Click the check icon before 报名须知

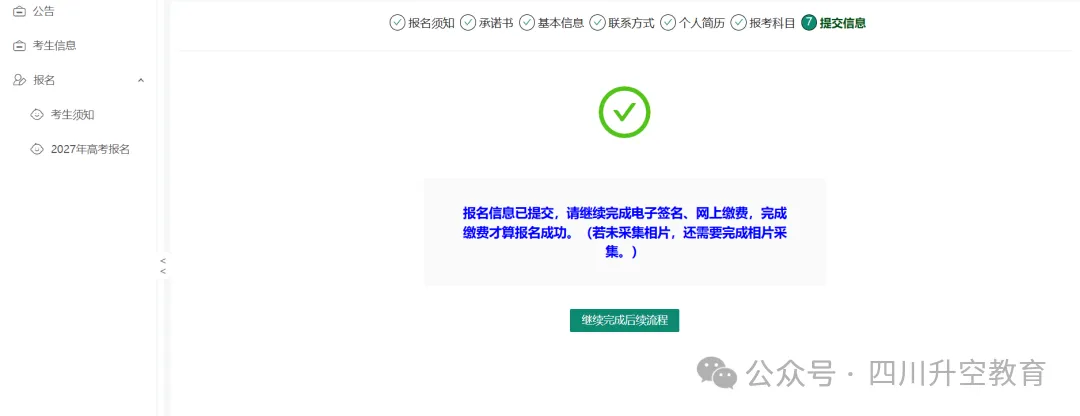(x=397, y=23)
